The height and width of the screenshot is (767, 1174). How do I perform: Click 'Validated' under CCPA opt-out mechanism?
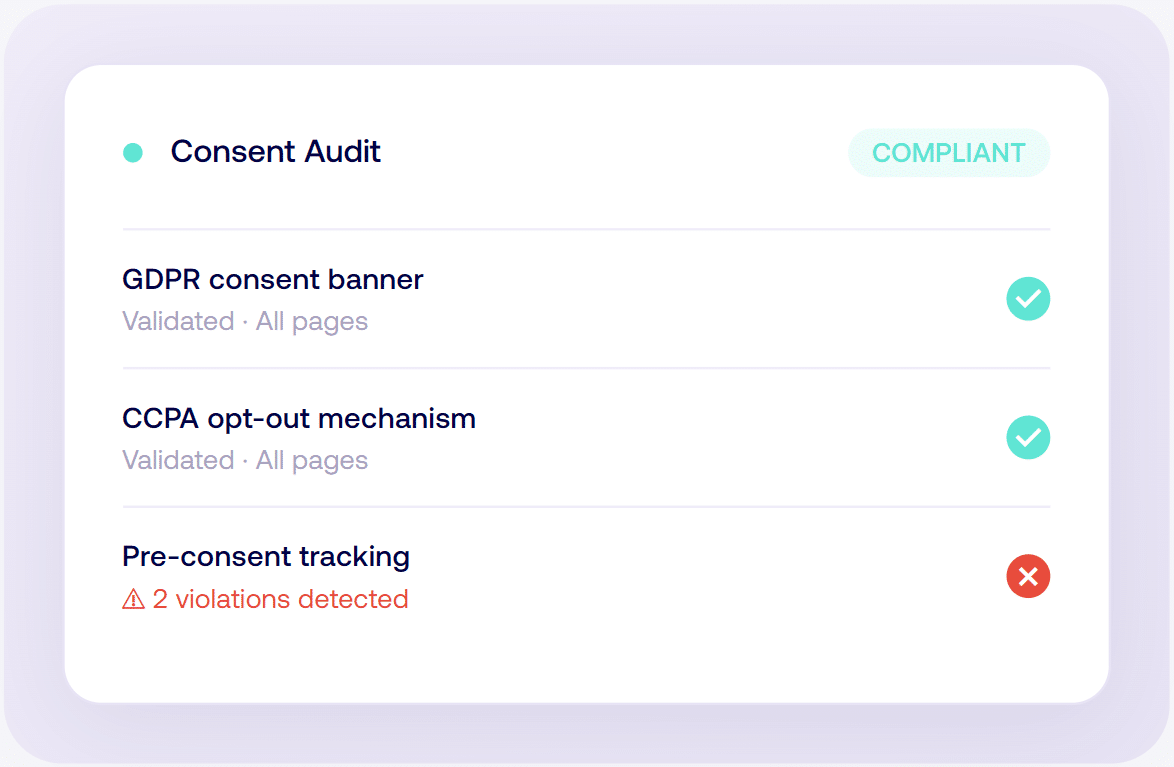[x=178, y=461]
